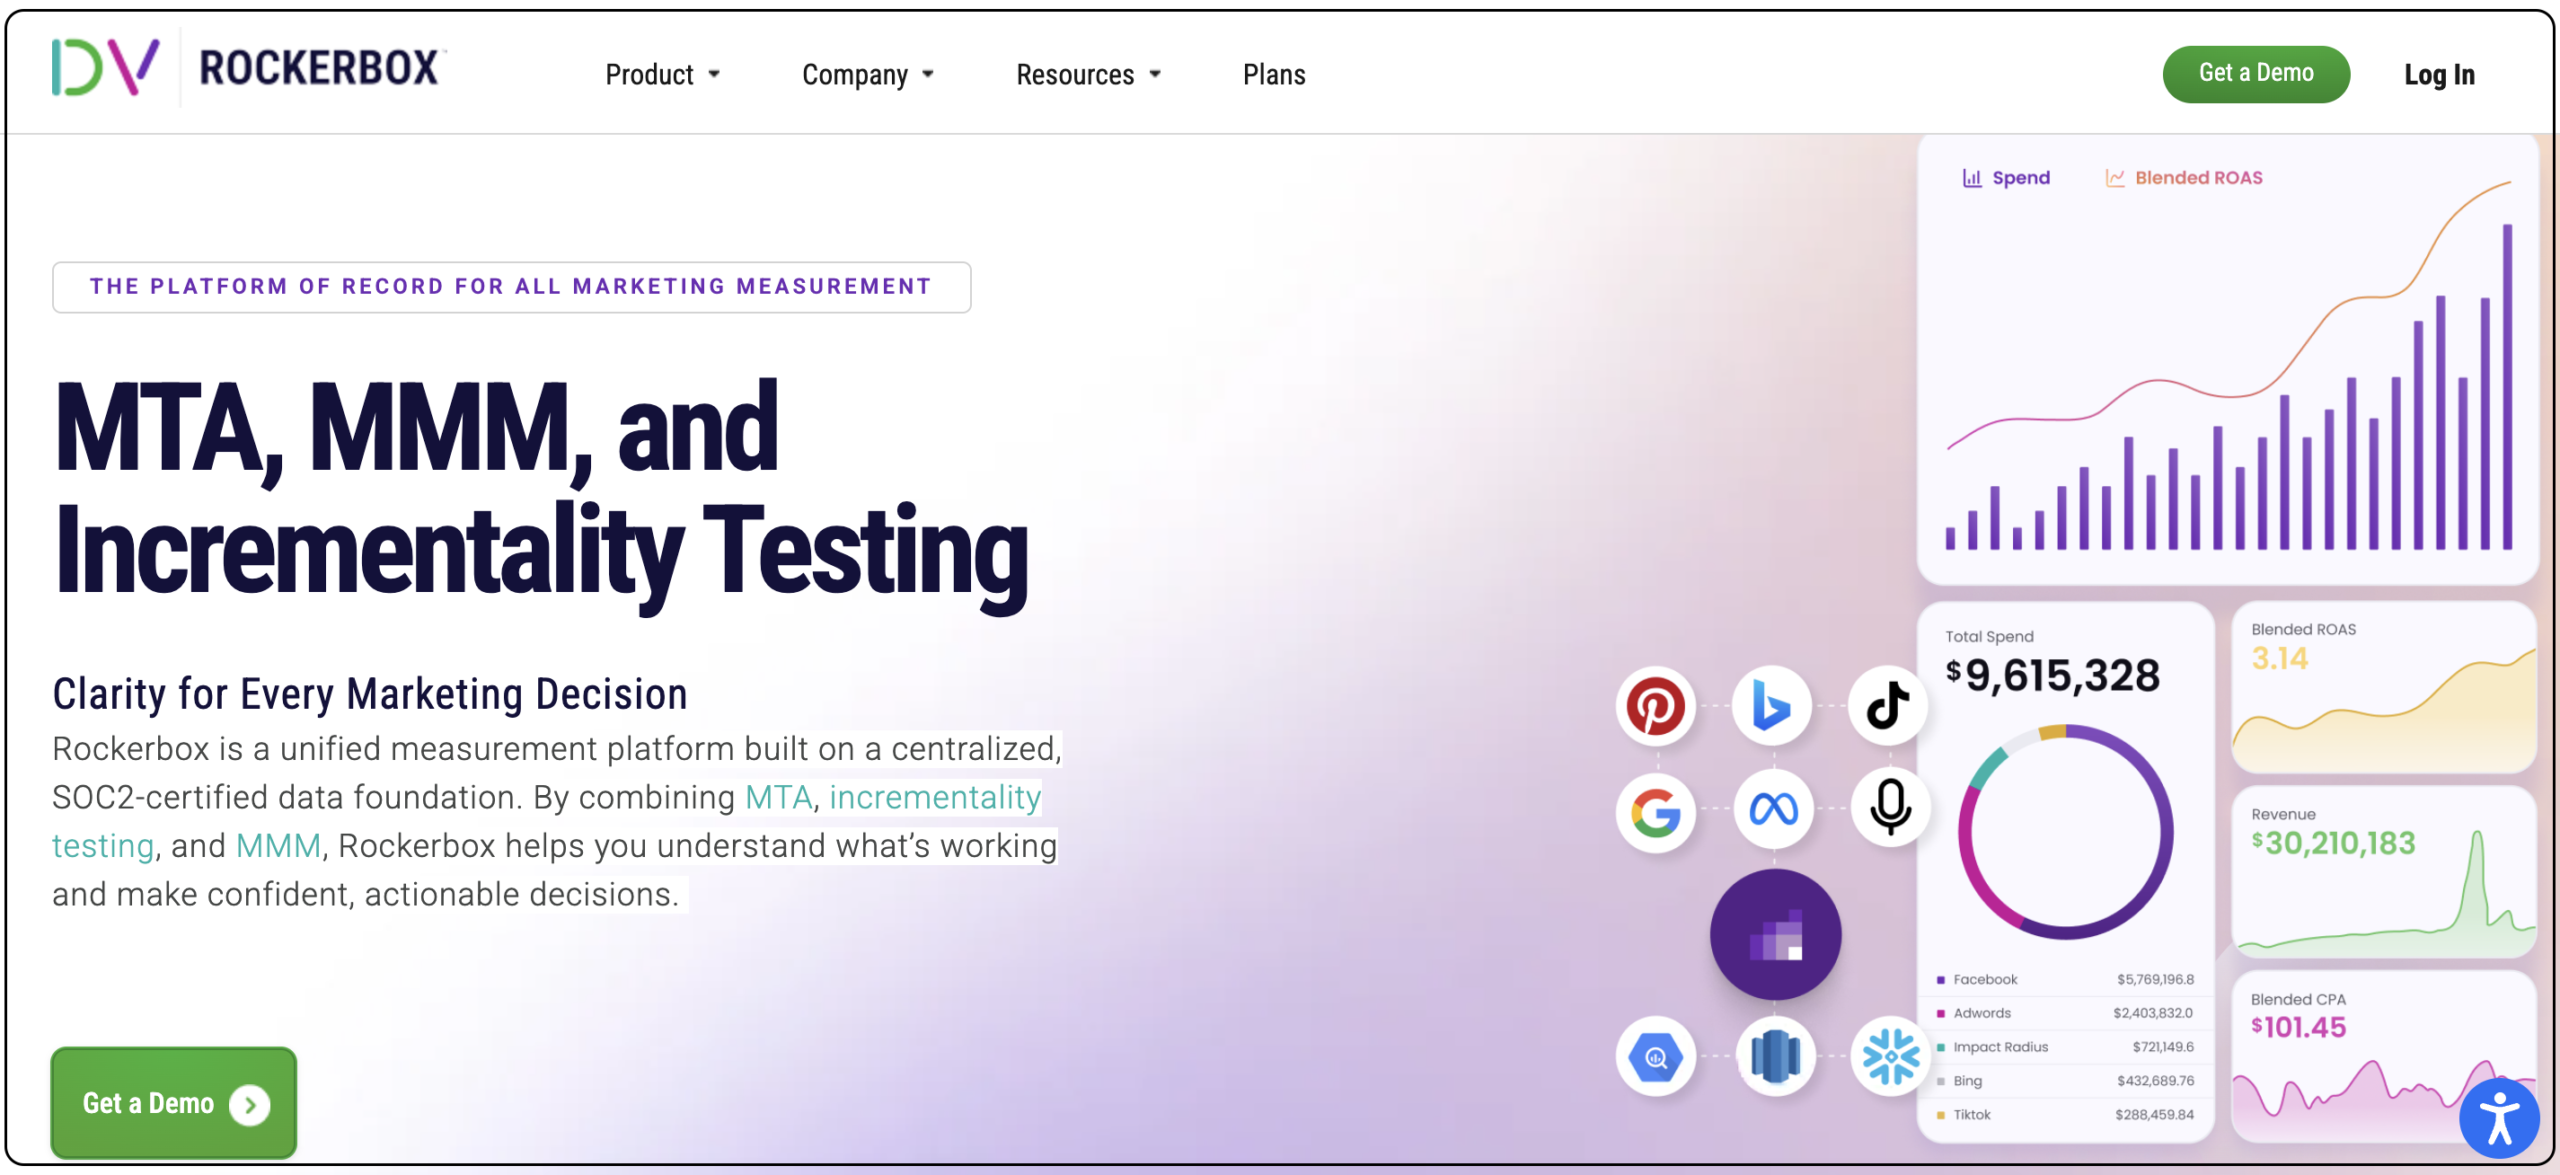Viewport: 2560px width, 1175px height.
Task: Click the Adwords spend row
Action: [2066, 1013]
